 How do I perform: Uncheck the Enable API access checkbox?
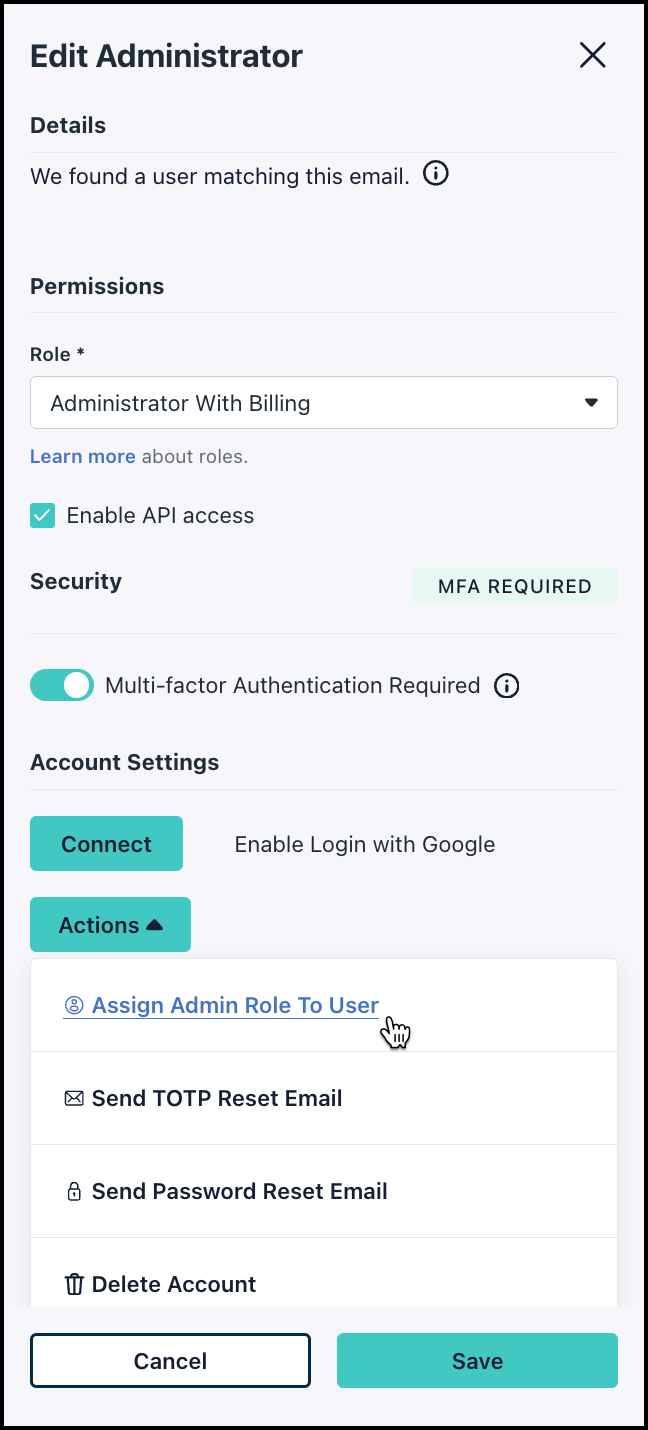43,516
